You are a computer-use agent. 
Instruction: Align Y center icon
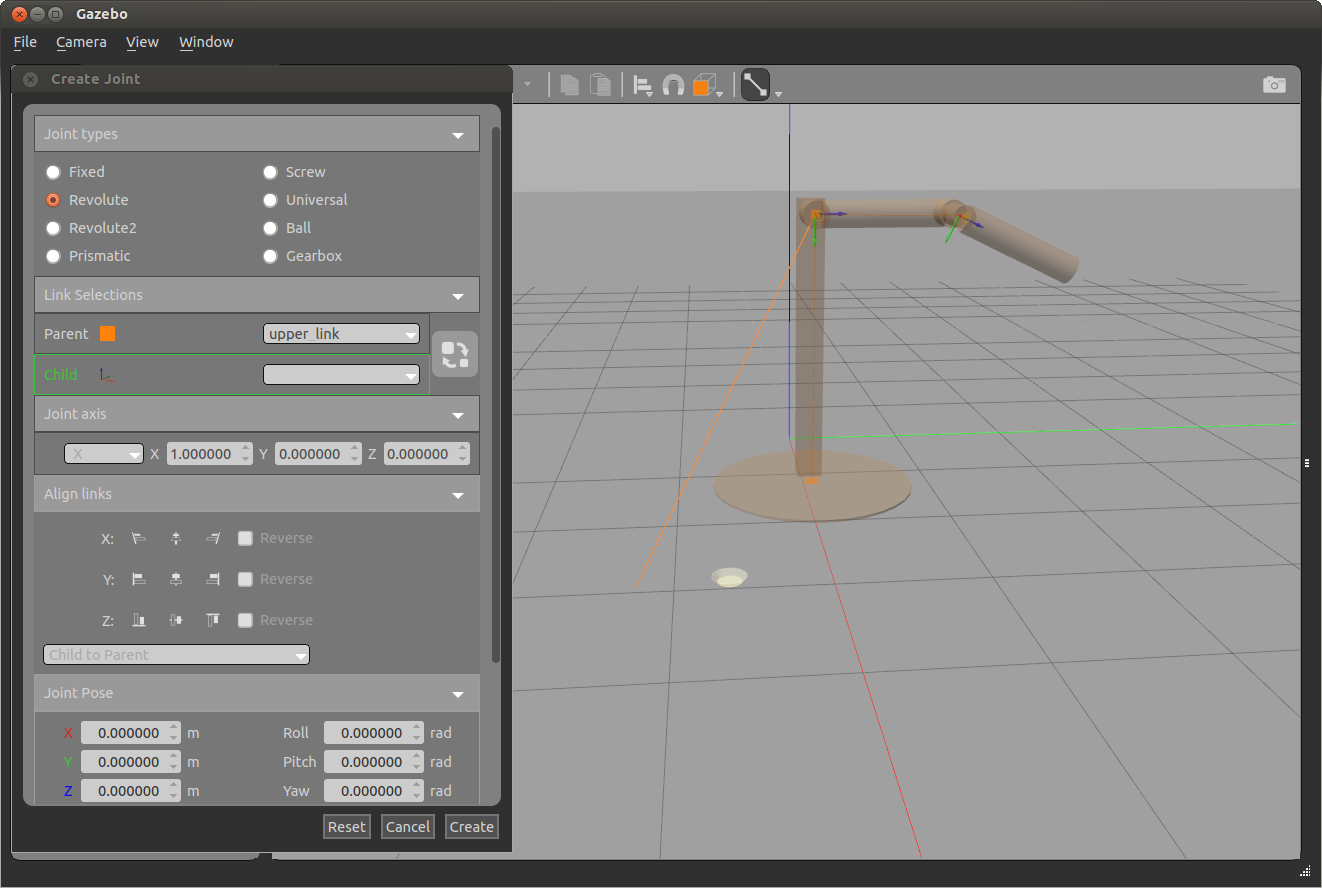(176, 579)
